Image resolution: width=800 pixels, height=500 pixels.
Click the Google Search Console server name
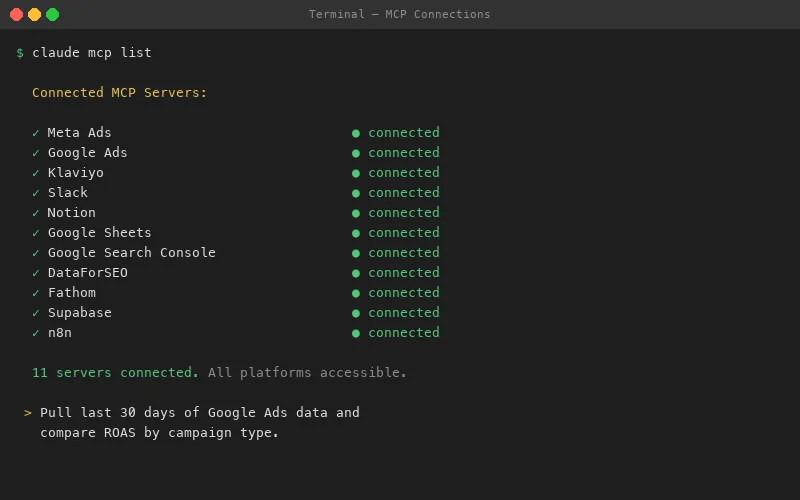132,253
